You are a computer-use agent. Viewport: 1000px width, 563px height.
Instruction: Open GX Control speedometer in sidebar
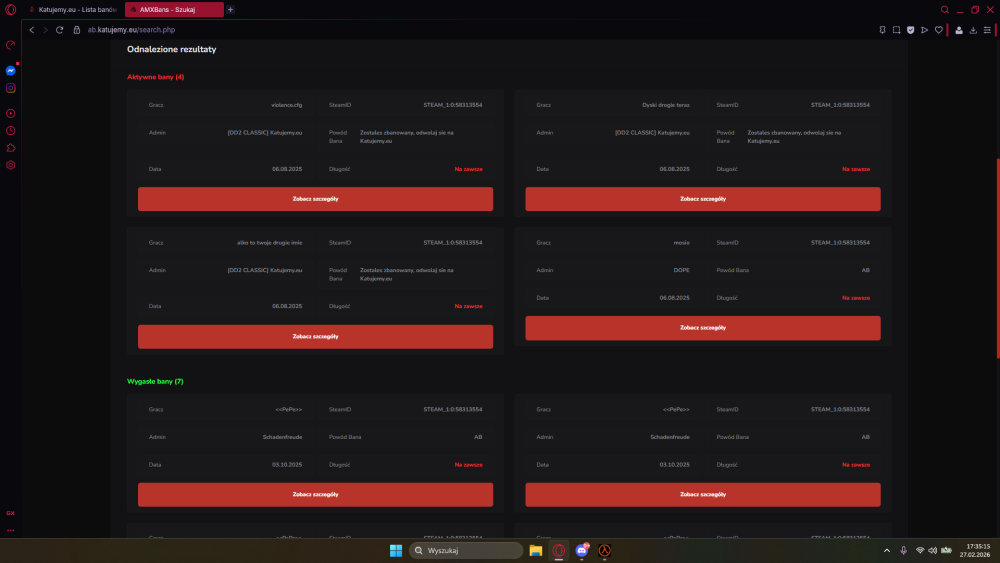(x=11, y=45)
